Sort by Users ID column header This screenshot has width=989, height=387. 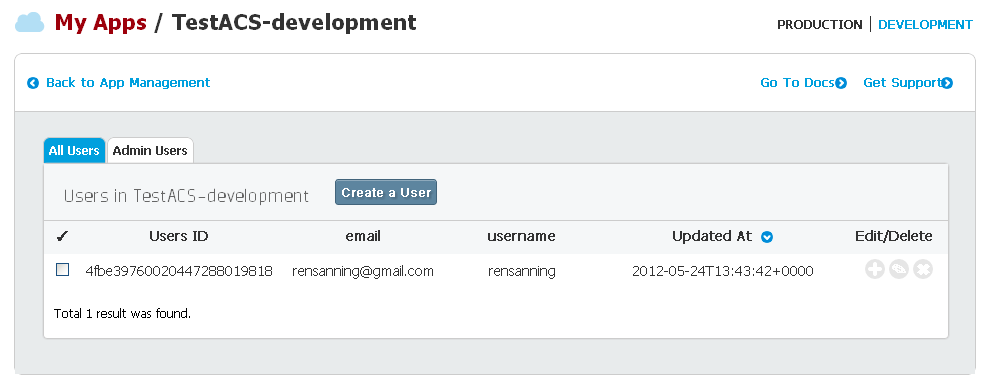pyautogui.click(x=178, y=236)
